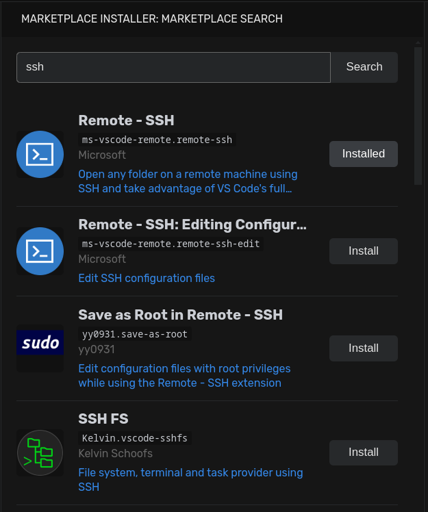
Task: Install the SSH FS extension
Action: point(363,453)
